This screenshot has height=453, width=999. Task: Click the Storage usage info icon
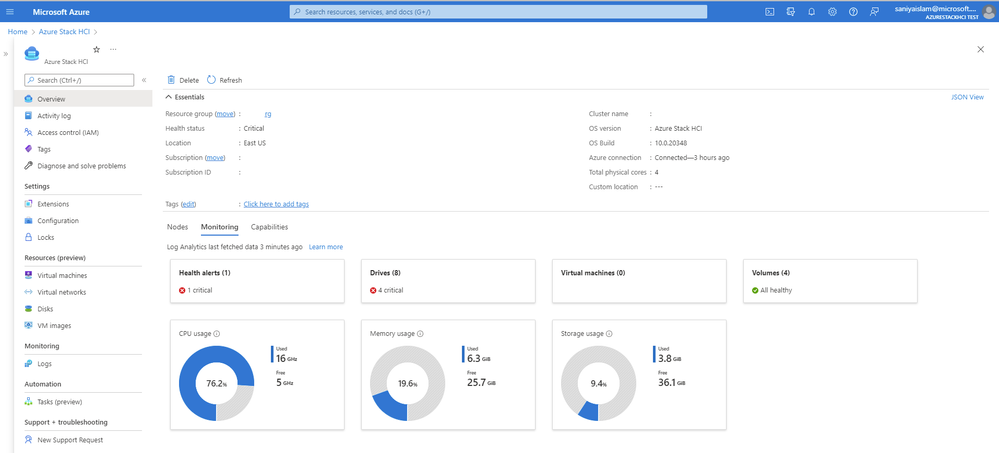(609, 333)
